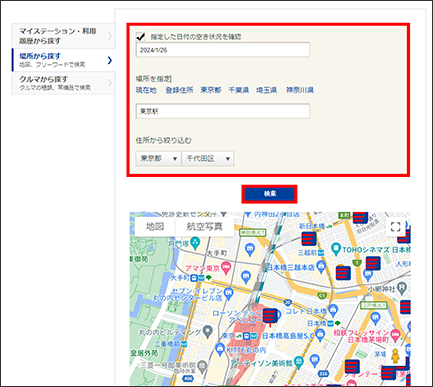Click the 三菱一号館美術館 gray pin
The width and height of the screenshot is (433, 387).
click(x=202, y=366)
